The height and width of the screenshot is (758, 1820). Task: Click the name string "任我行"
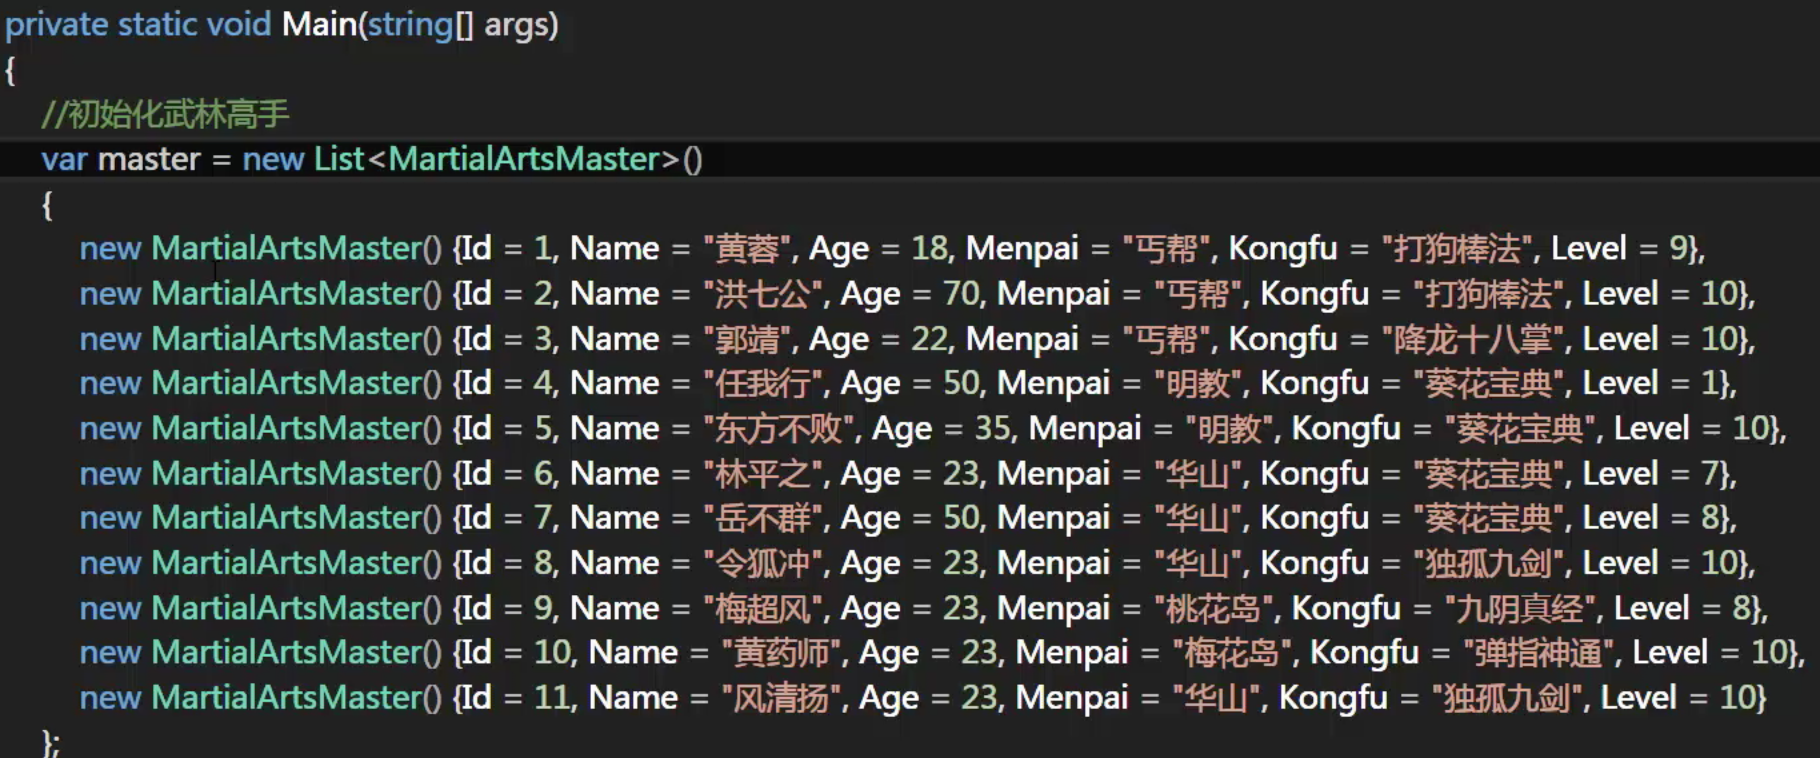tap(764, 383)
